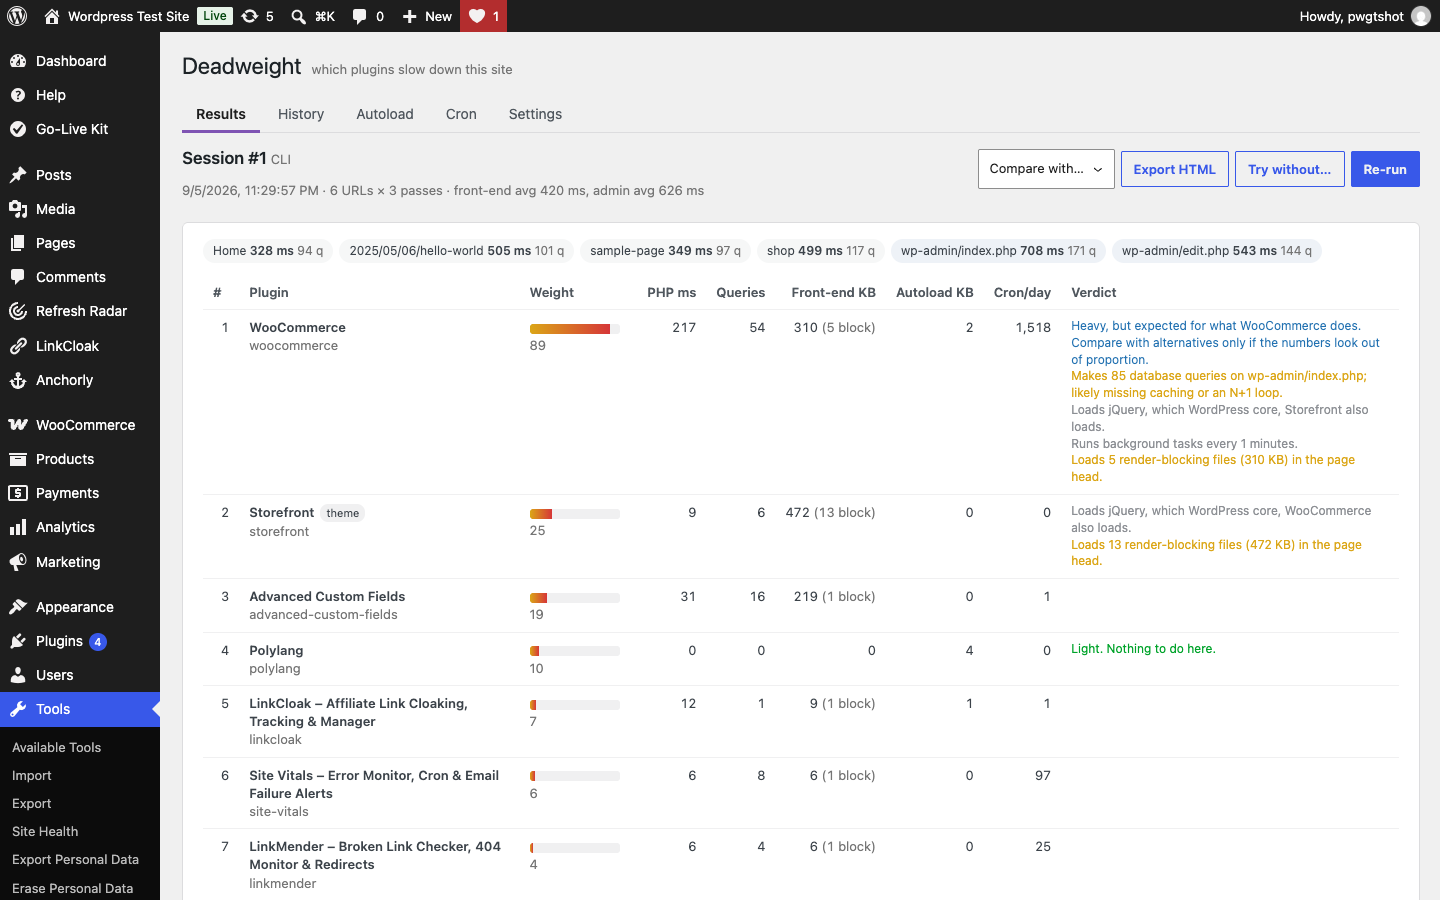Click the user avatar icon
This screenshot has height=900, width=1440.
[x=1420, y=16]
